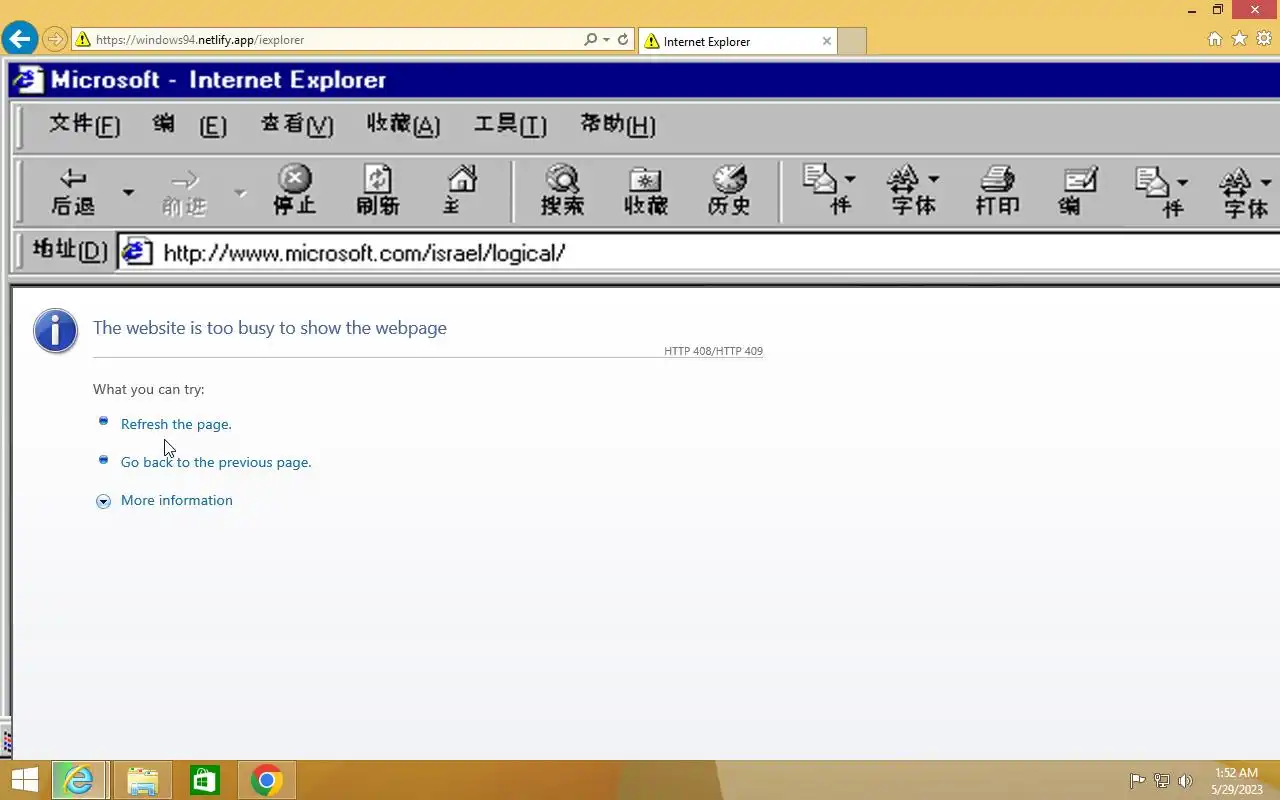This screenshot has width=1280, height=800.
Task: Click the second 字体 font button at right edge
Action: coord(1245,191)
